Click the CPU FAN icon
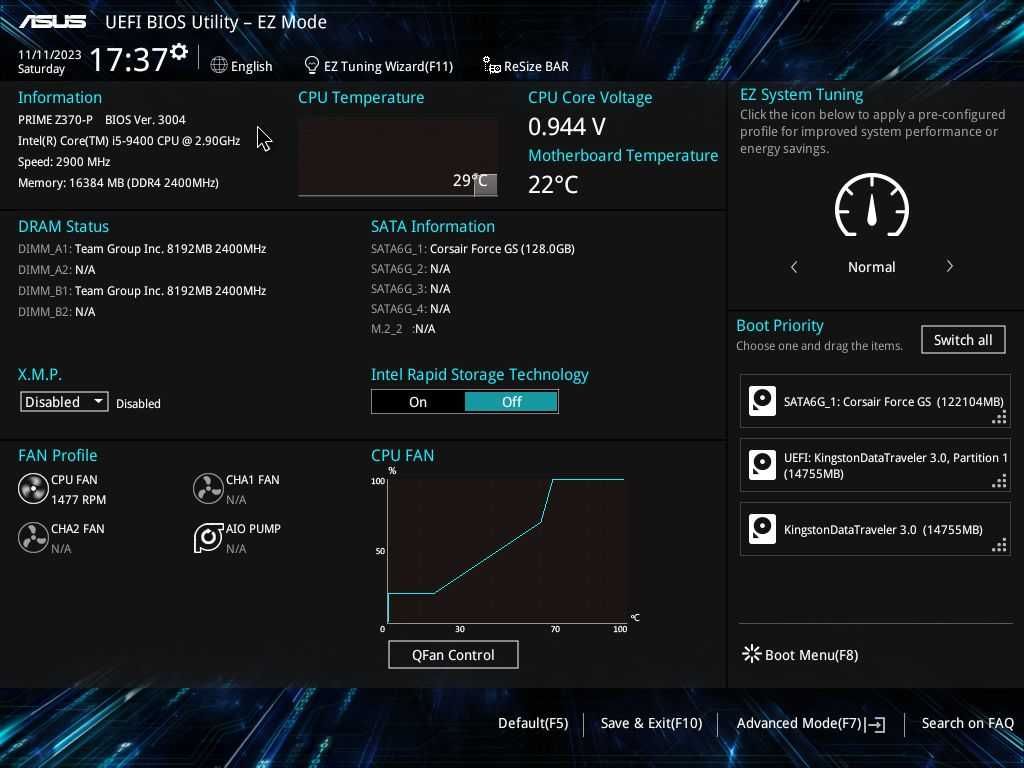 [33, 488]
